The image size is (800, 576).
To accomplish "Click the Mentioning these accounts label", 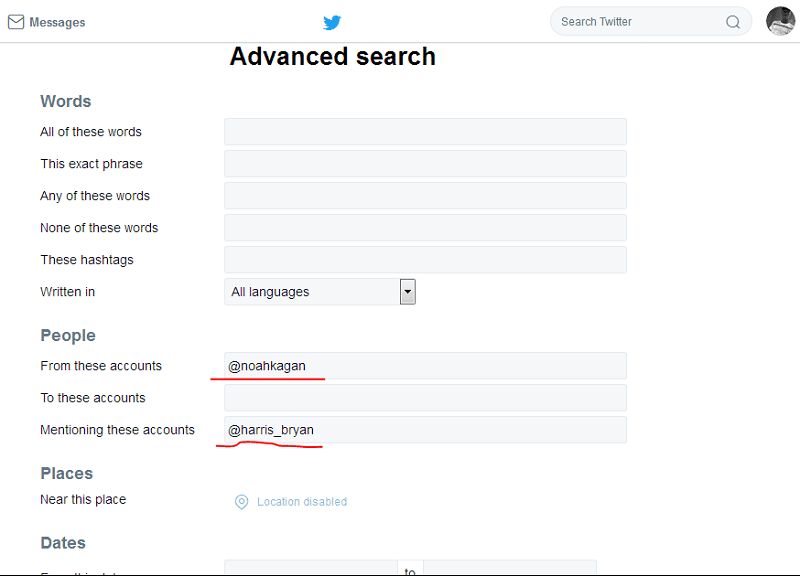I will 117,430.
